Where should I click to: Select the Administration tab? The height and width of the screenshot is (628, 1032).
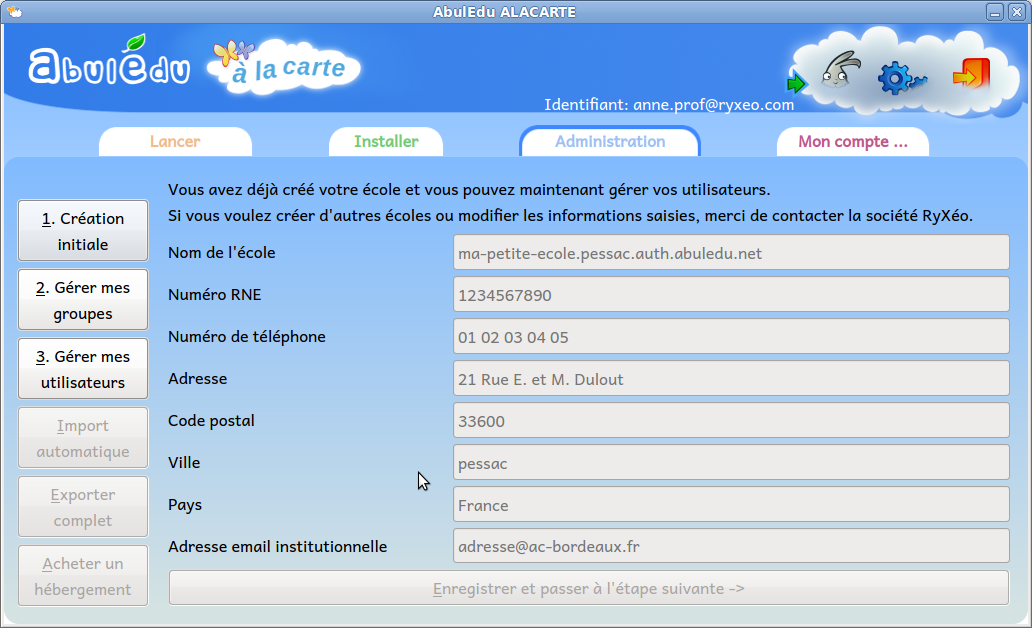(610, 142)
